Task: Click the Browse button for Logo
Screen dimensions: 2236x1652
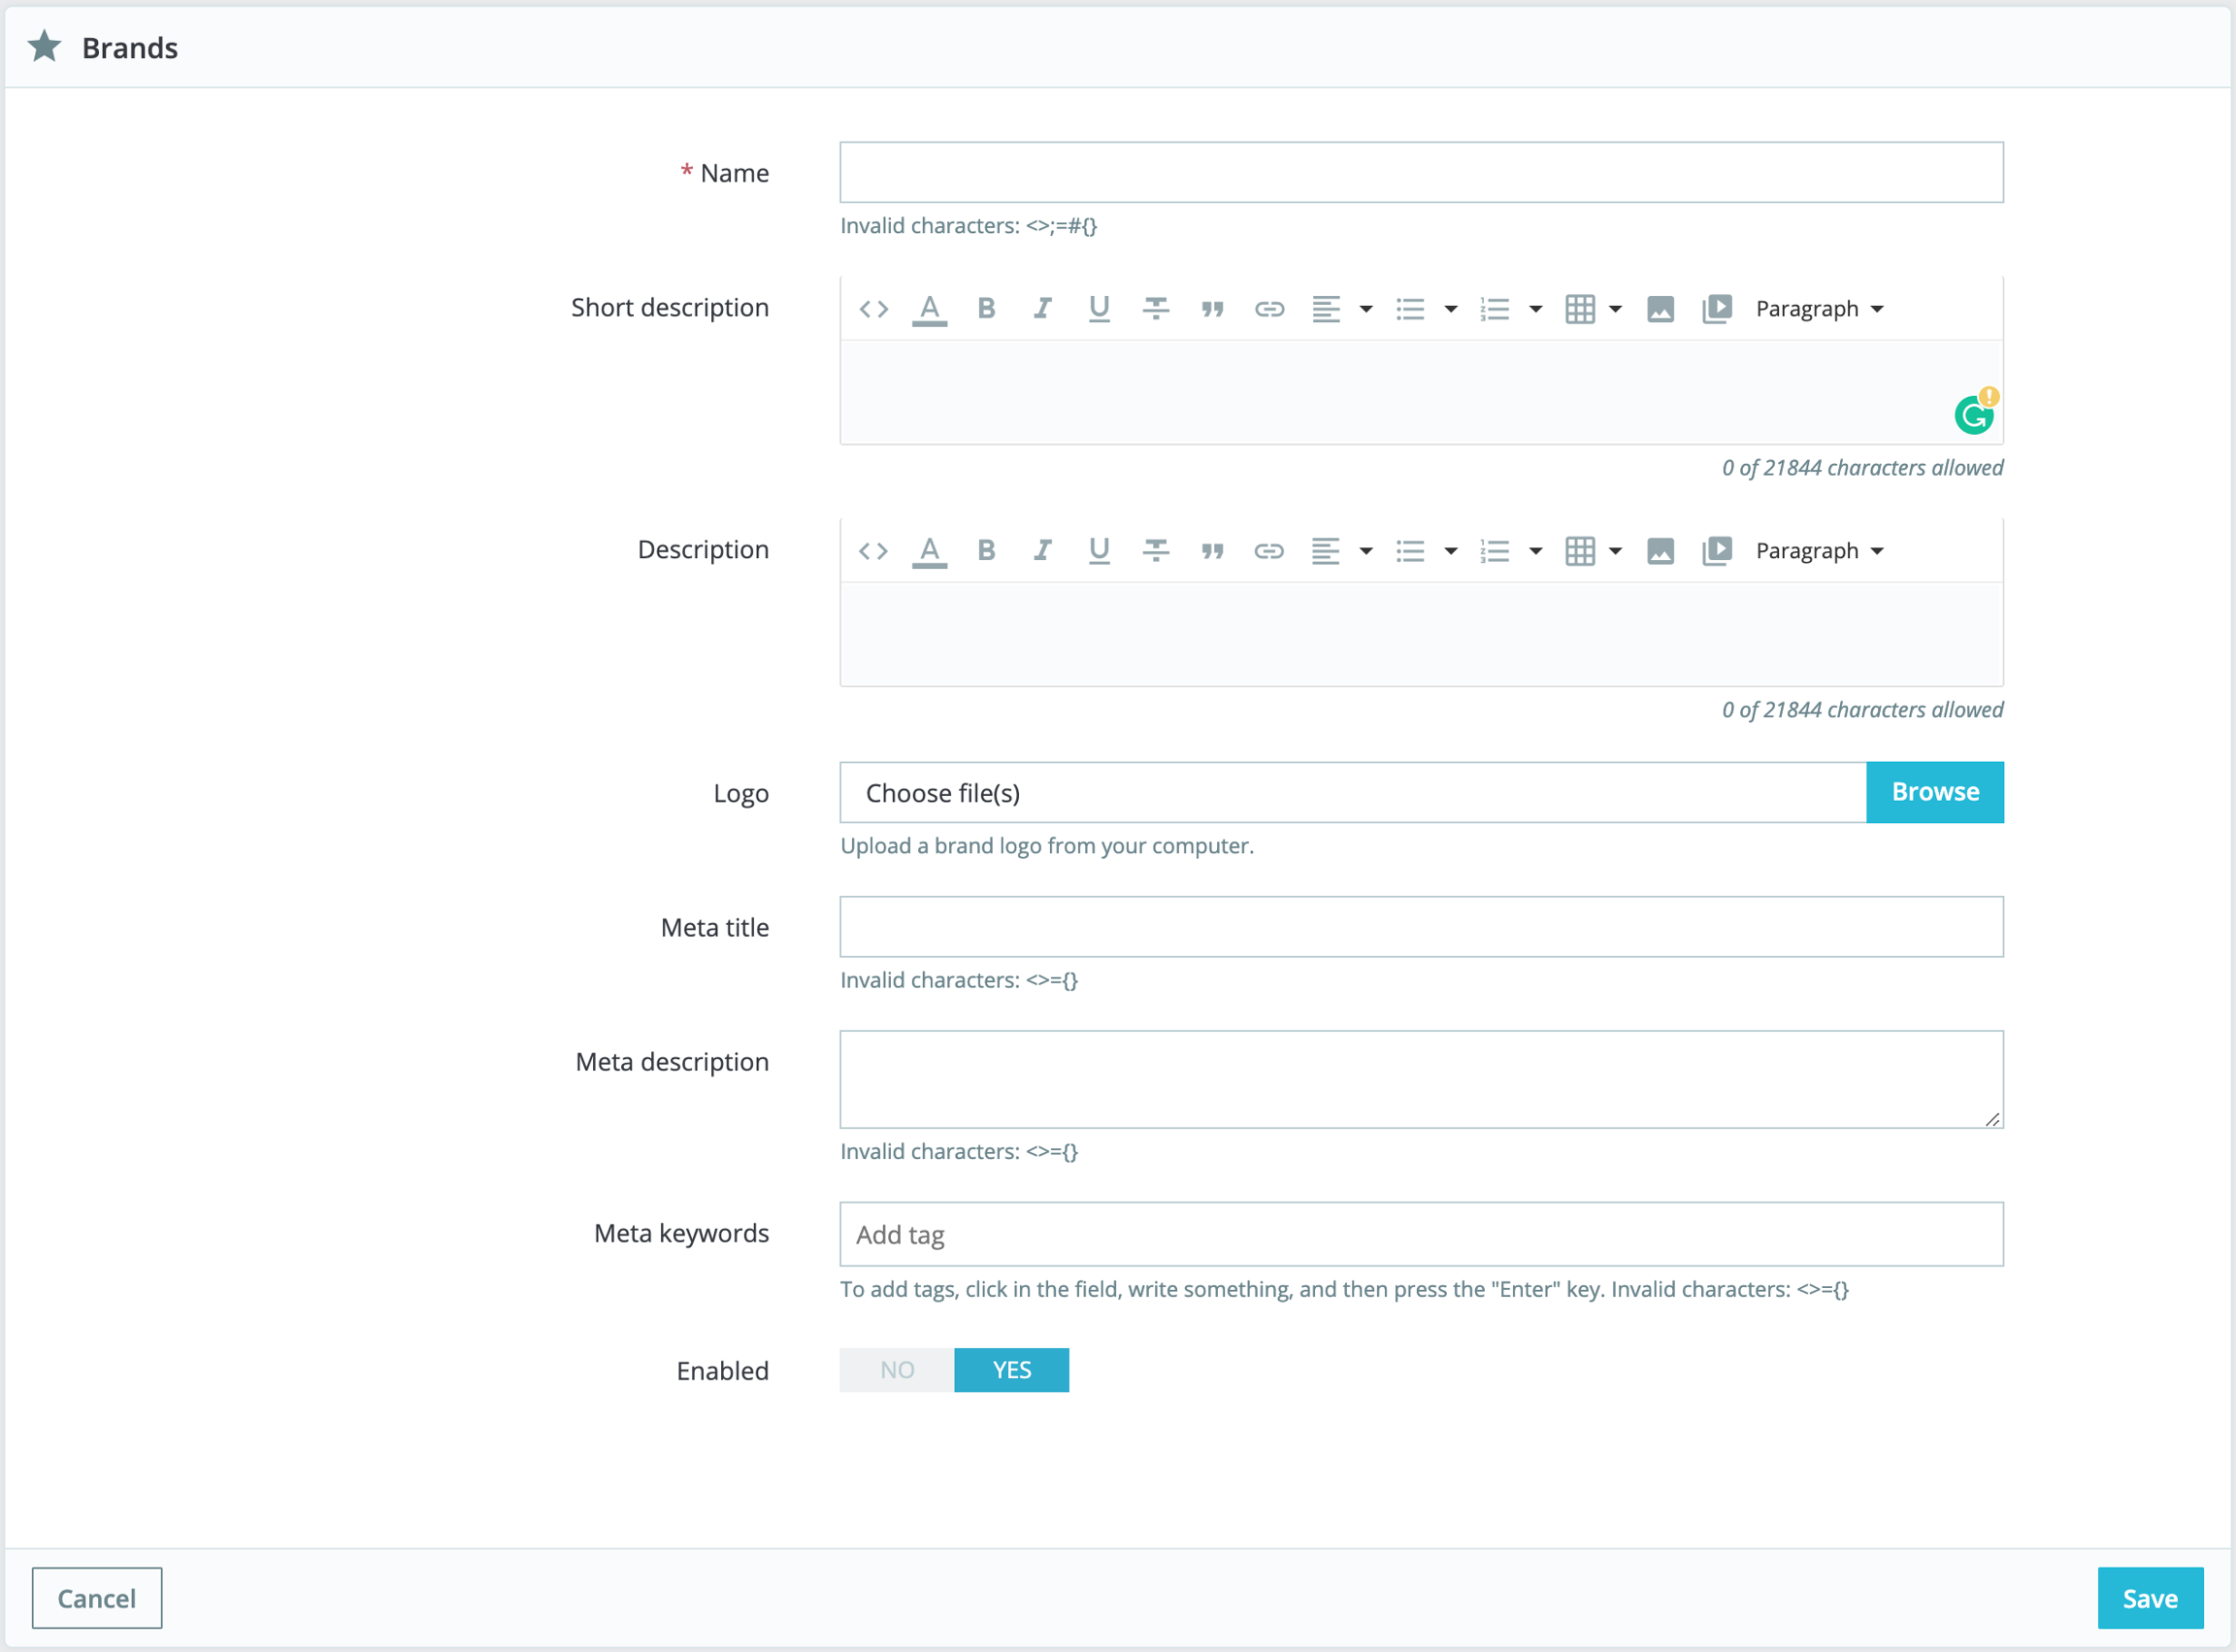Action: (1934, 792)
